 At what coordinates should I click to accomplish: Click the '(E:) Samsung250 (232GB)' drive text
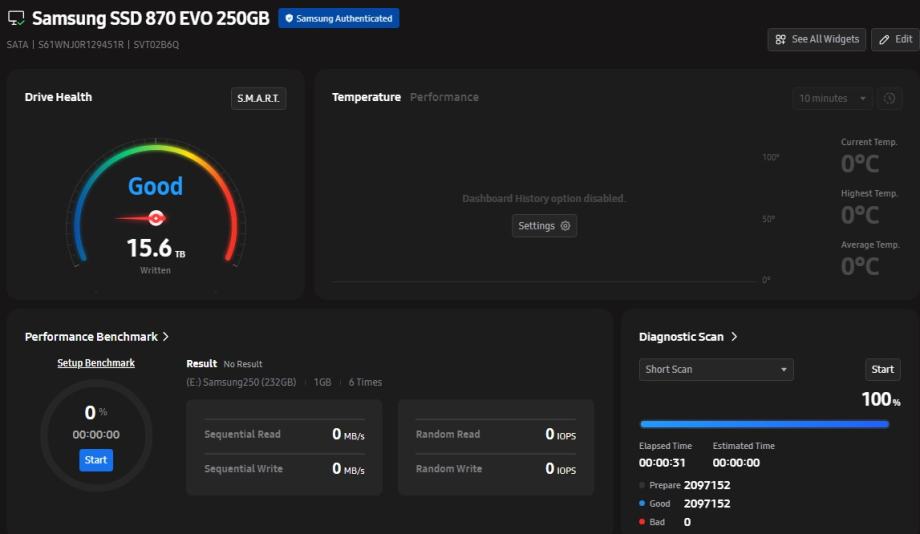coord(241,383)
